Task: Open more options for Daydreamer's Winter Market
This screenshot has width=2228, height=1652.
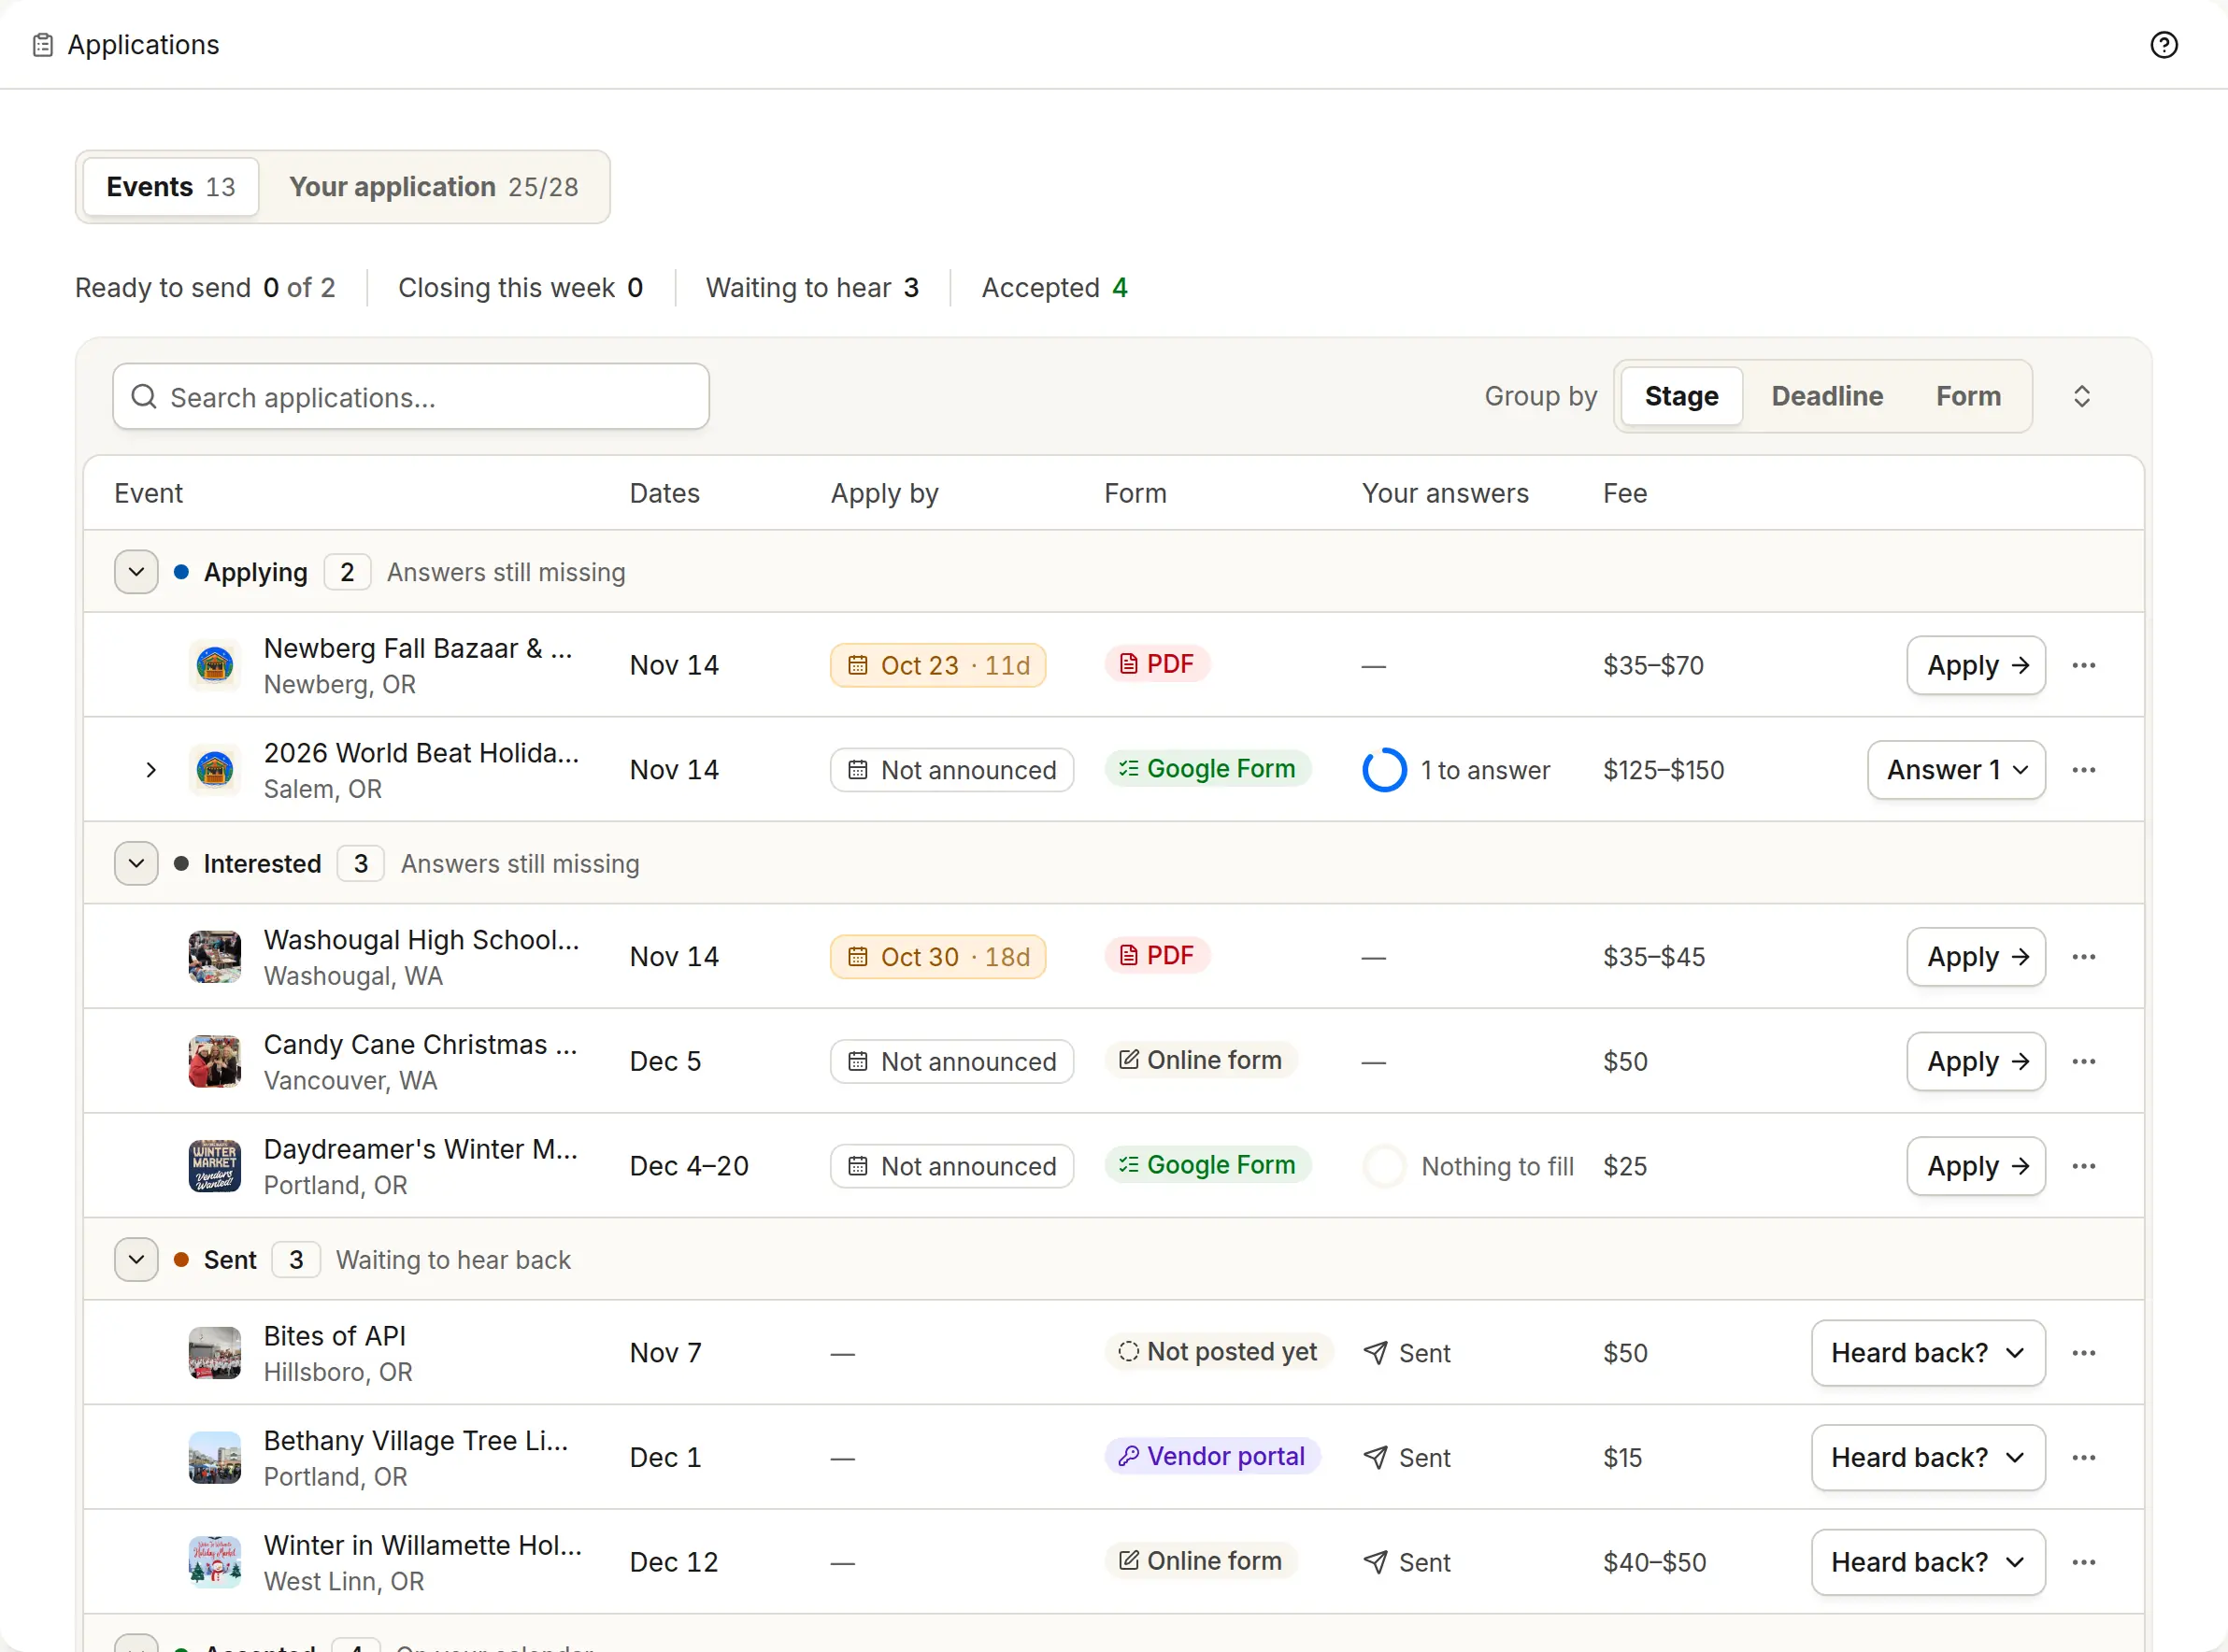Action: pyautogui.click(x=2083, y=1166)
